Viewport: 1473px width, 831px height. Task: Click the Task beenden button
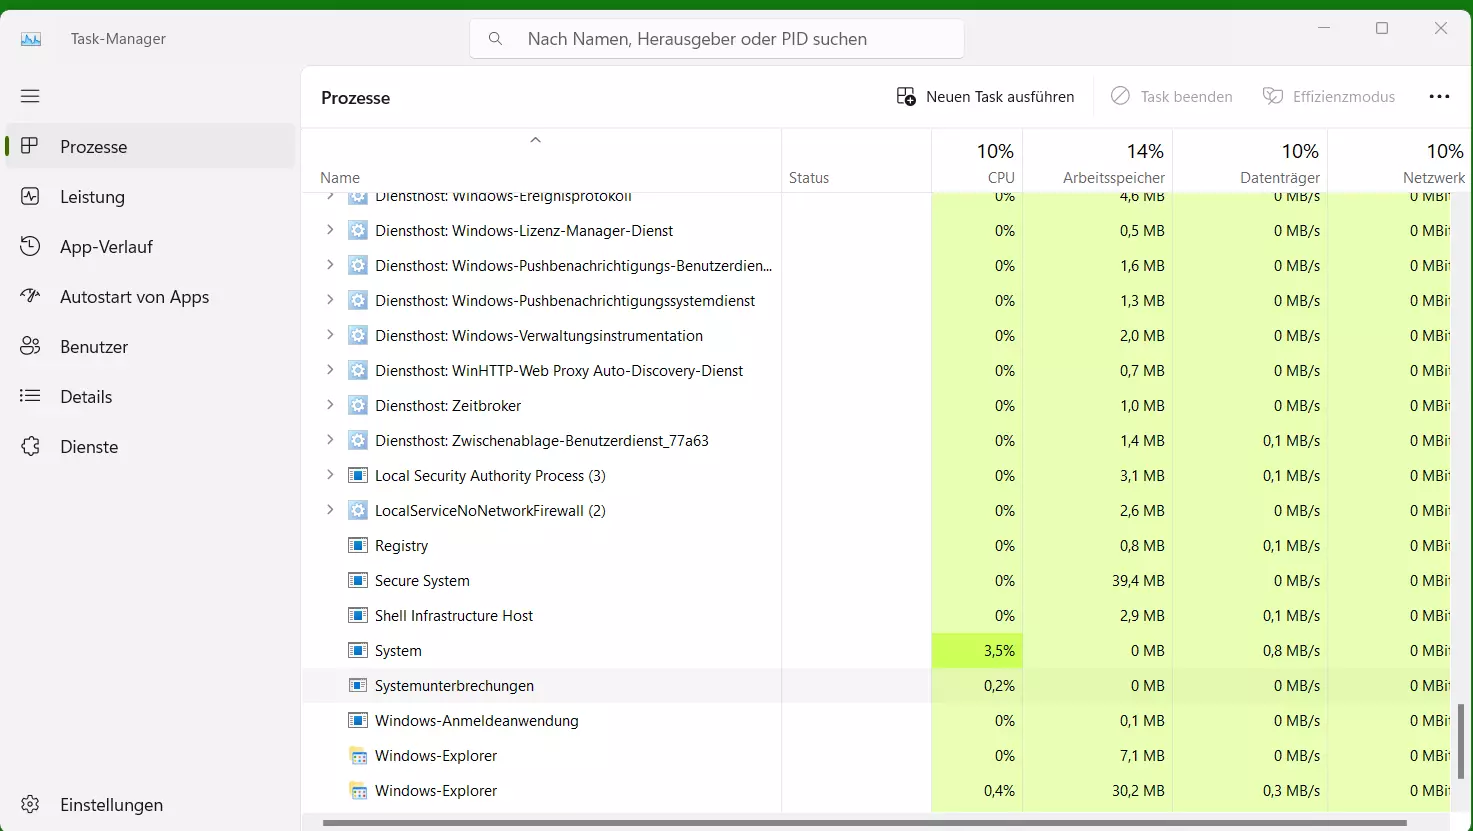pos(1172,97)
